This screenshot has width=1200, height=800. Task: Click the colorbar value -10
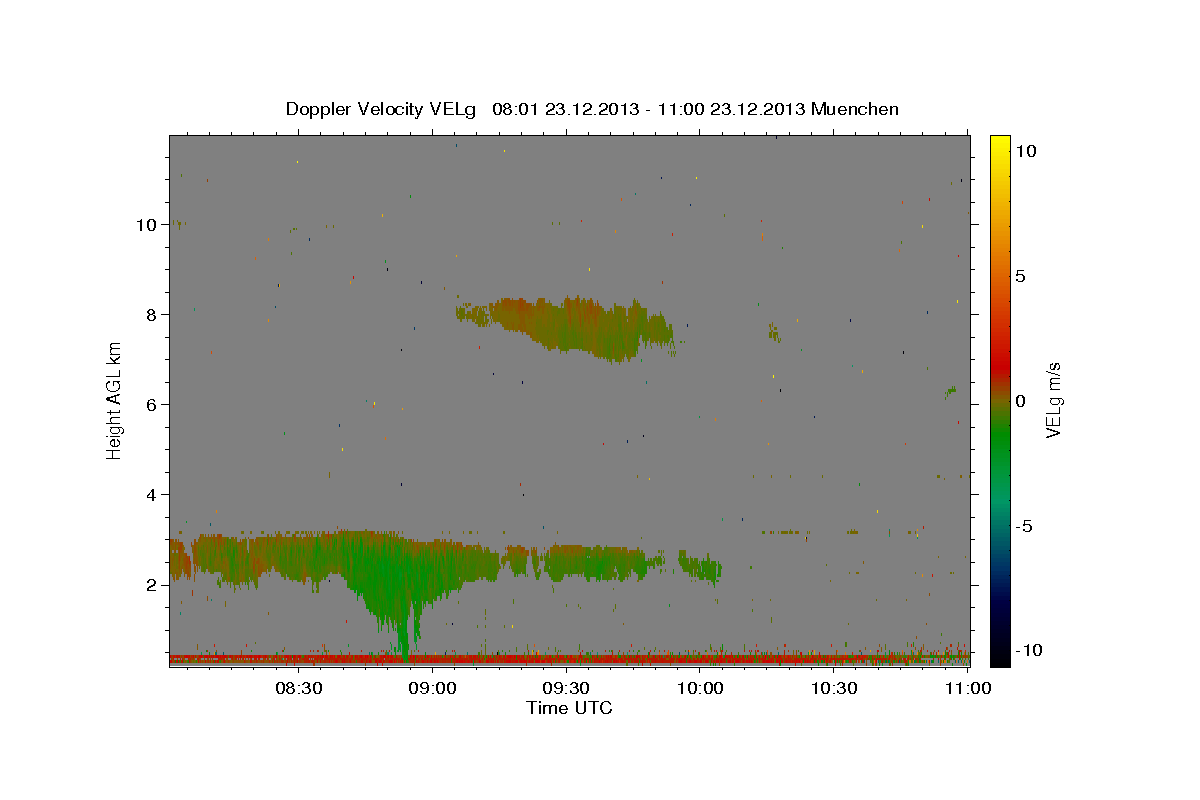tap(1029, 650)
